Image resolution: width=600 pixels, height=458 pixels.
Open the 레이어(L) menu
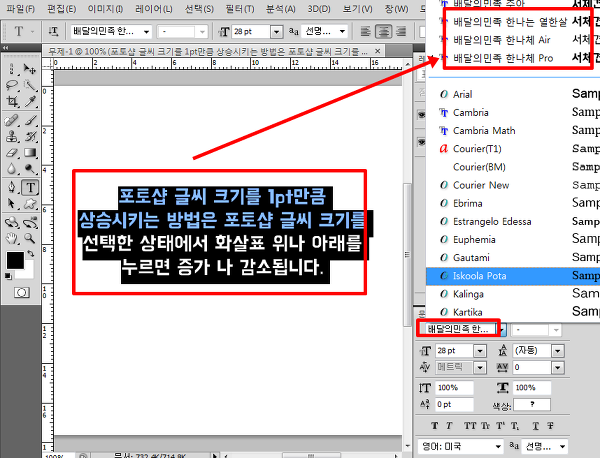[153, 9]
